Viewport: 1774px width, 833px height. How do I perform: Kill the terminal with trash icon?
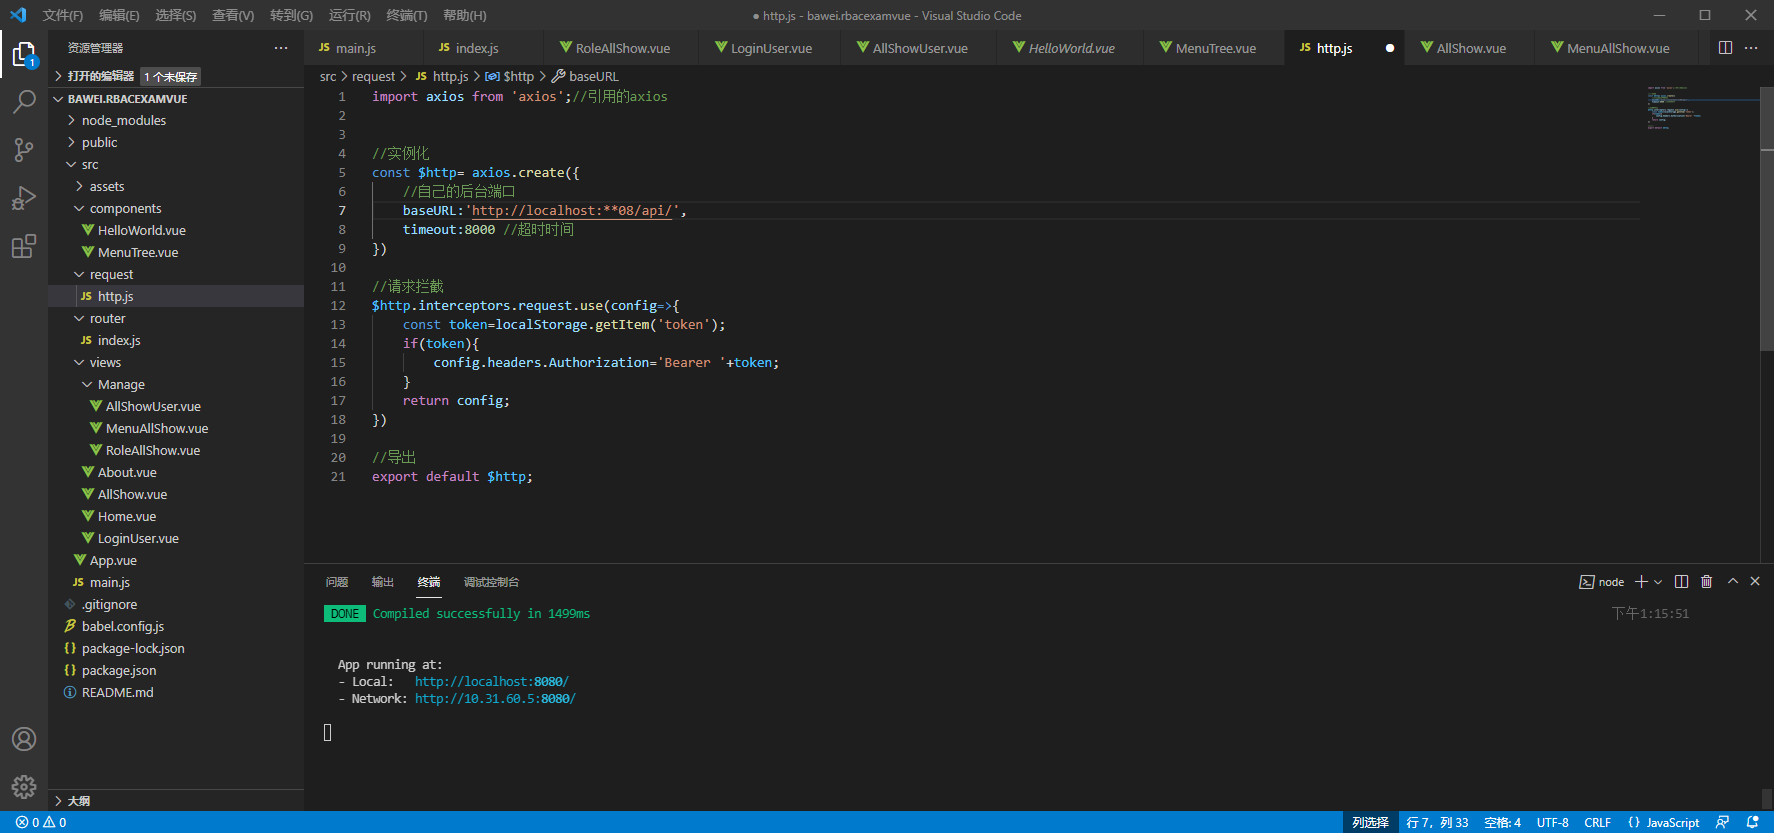coord(1707,582)
